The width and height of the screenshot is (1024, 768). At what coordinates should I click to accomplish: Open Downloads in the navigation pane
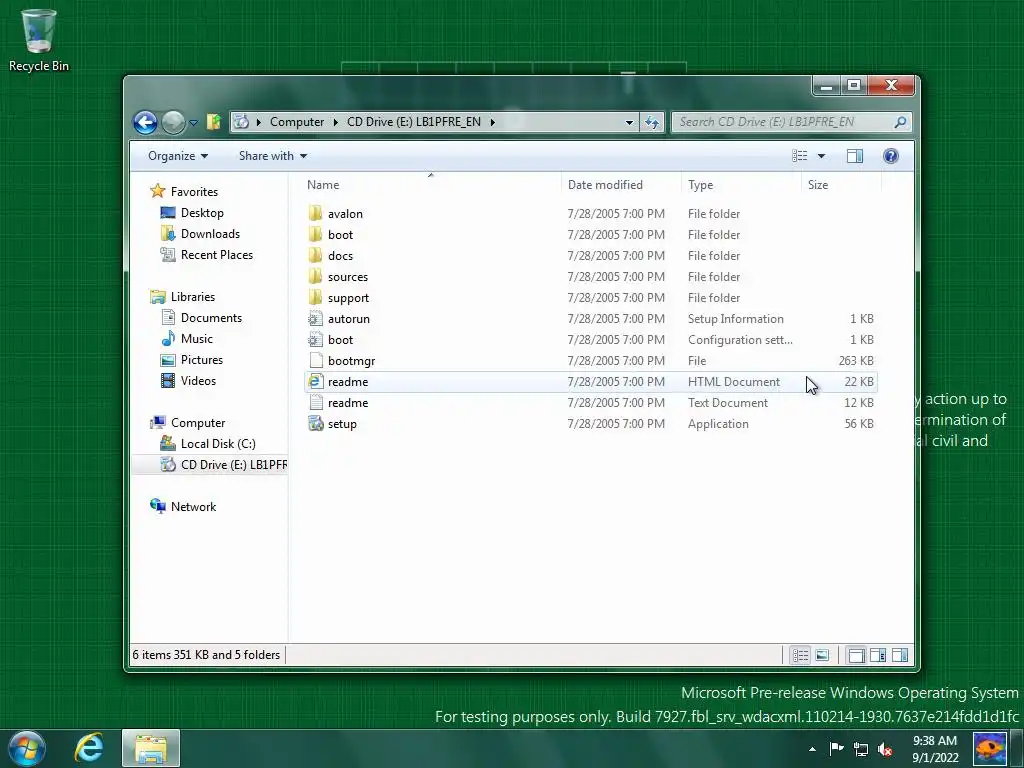210,234
